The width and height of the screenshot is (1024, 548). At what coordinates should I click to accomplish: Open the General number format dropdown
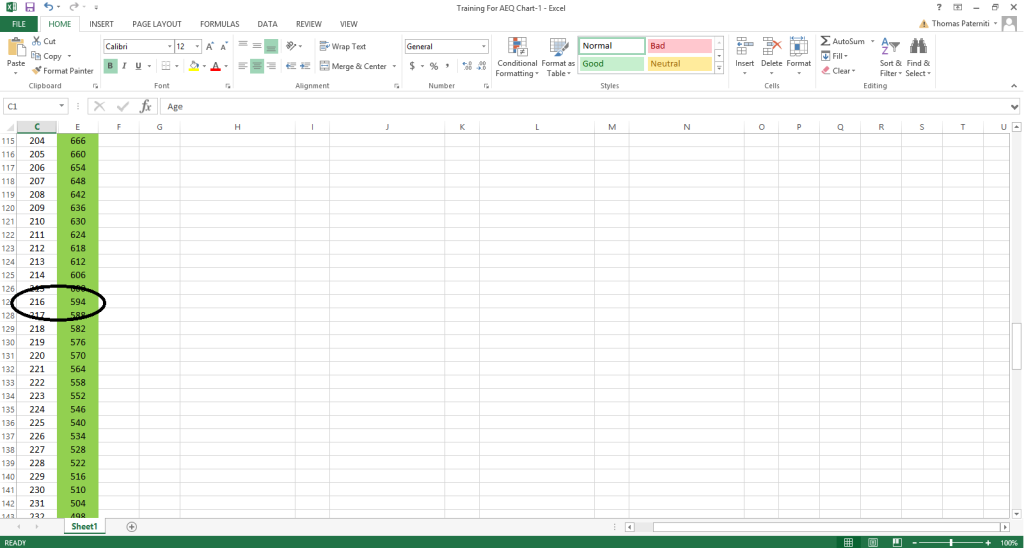(484, 46)
